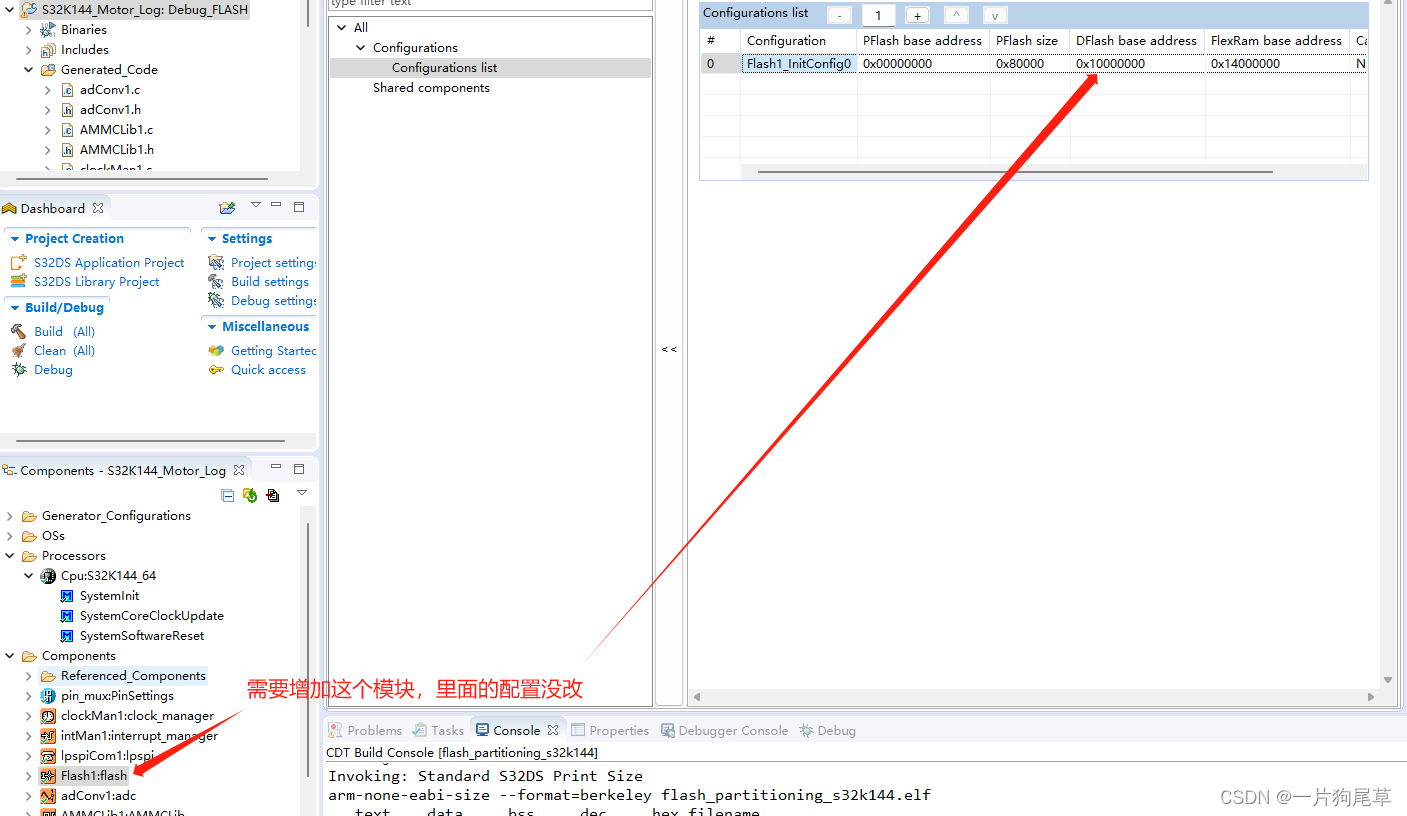This screenshot has width=1407, height=816.
Task: Collapse the Settings section in Dashboard
Action: 211,239
